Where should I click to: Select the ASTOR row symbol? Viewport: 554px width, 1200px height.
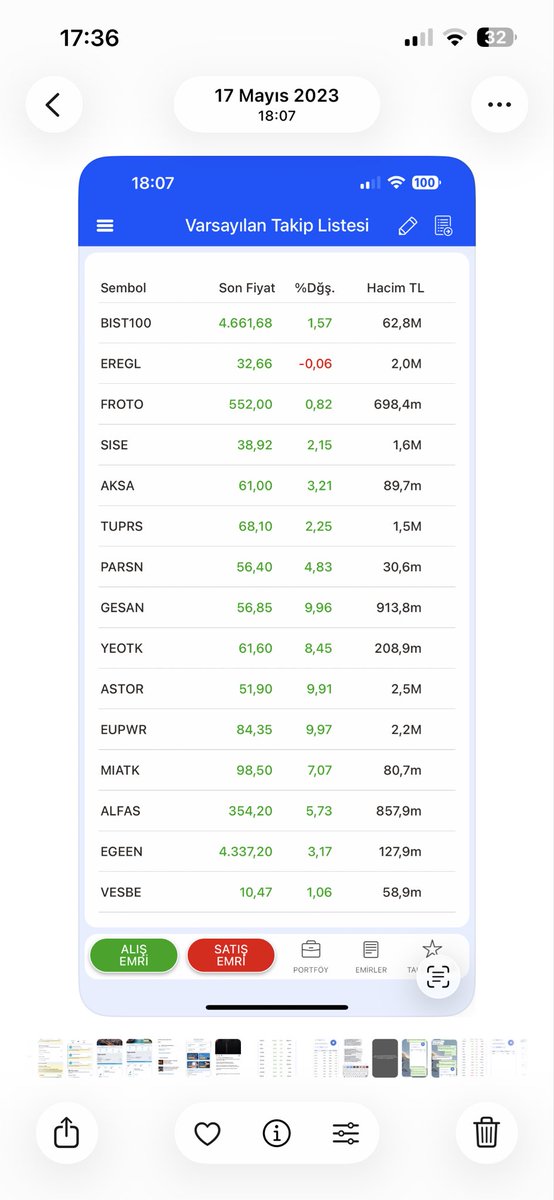pyautogui.click(x=122, y=689)
